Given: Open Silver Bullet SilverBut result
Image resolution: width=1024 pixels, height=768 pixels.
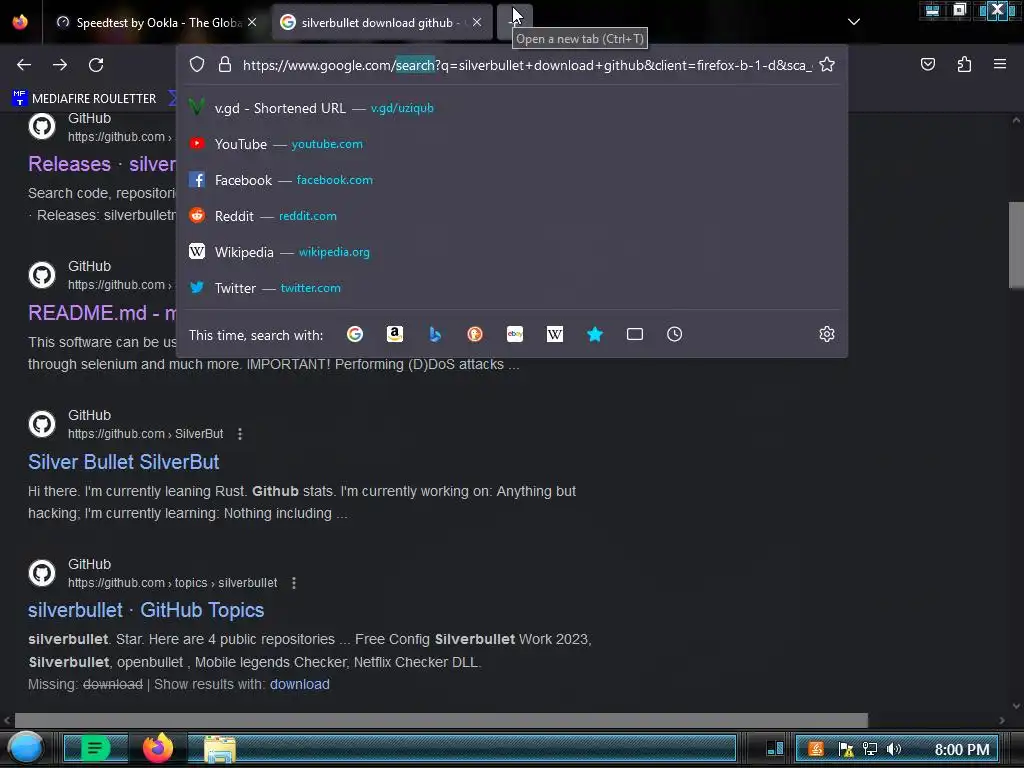Looking at the screenshot, I should pyautogui.click(x=123, y=462).
